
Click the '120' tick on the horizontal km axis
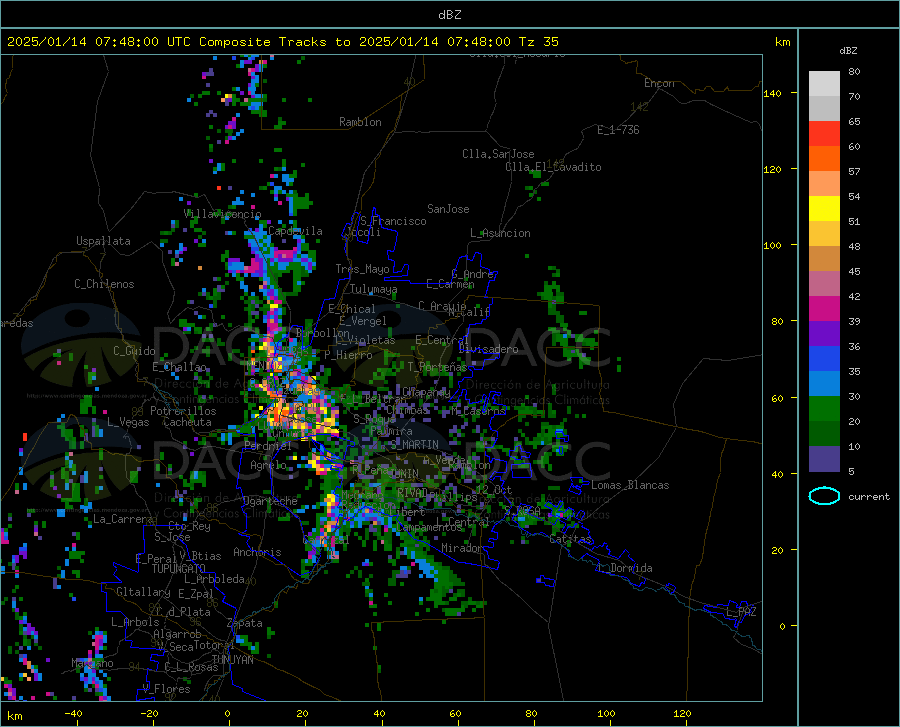coord(682,713)
